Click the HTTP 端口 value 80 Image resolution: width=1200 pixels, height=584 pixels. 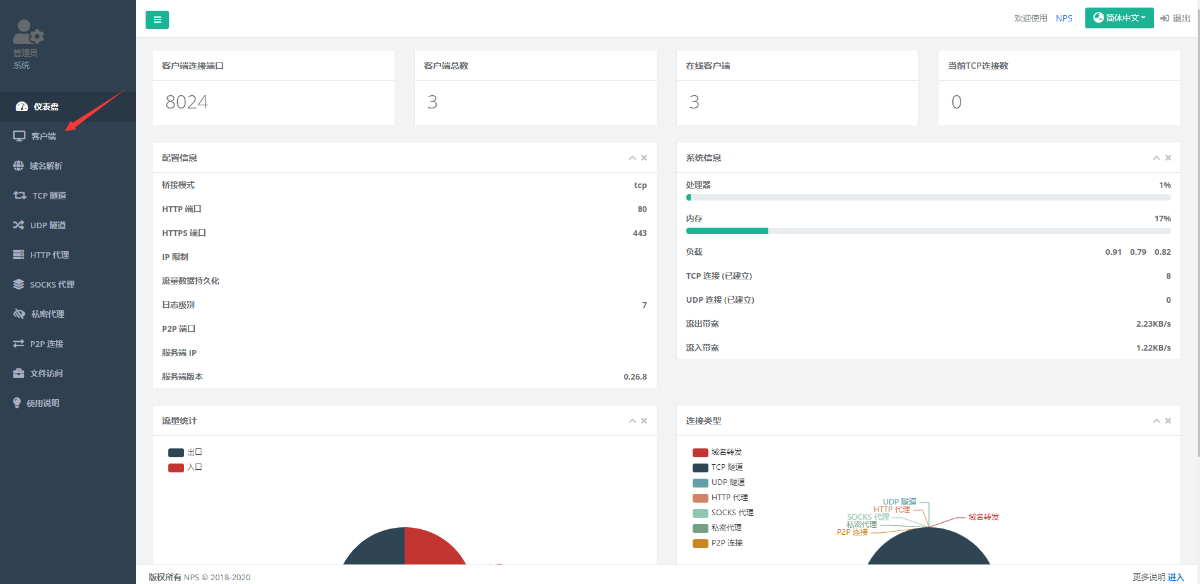642,209
